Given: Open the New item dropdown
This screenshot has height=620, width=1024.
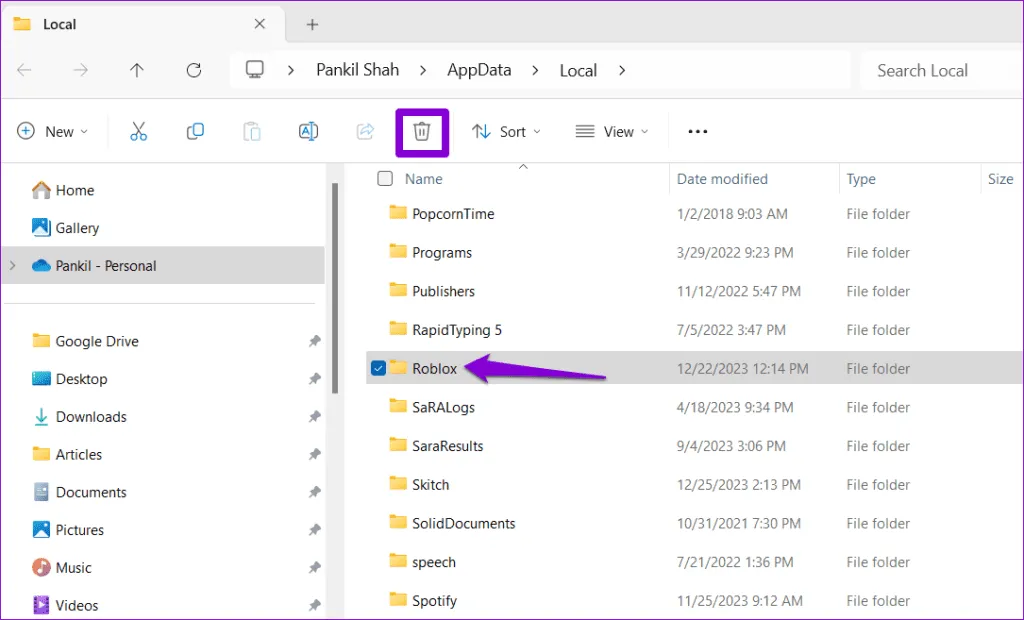Looking at the screenshot, I should click(53, 132).
